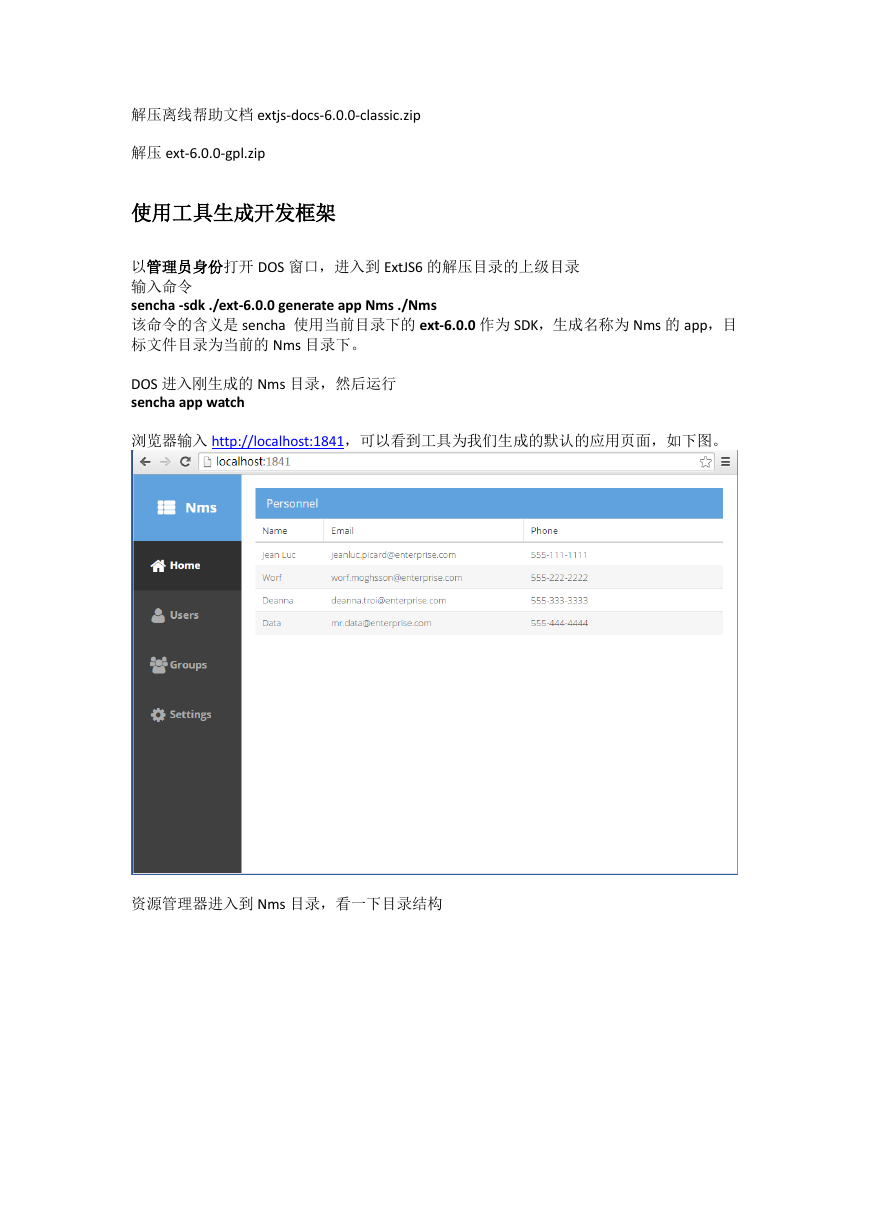Click jeanluc.picard@enterprise.com email cell

[394, 554]
